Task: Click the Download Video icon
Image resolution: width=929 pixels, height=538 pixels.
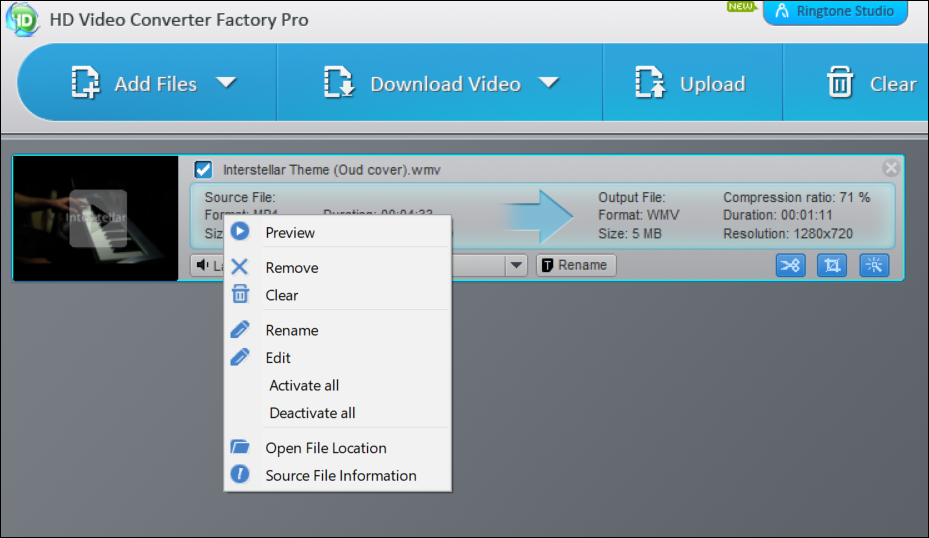Action: tap(339, 82)
